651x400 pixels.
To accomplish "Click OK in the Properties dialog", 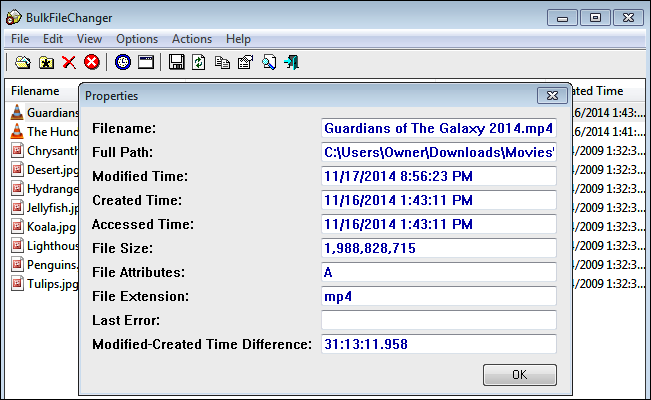I will coord(520,375).
